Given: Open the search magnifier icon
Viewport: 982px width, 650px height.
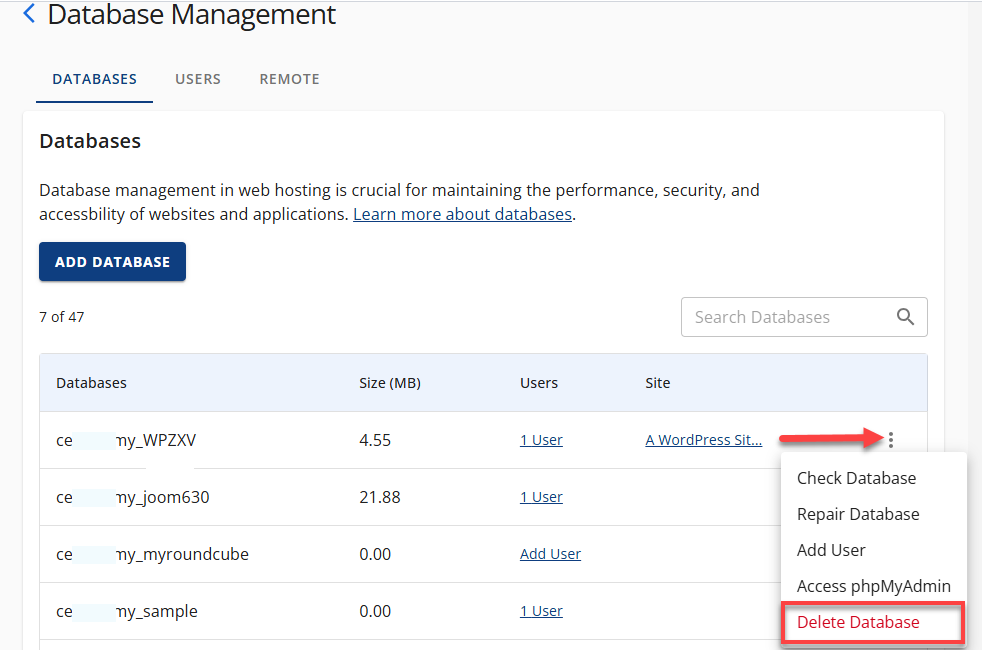Looking at the screenshot, I should [x=906, y=317].
